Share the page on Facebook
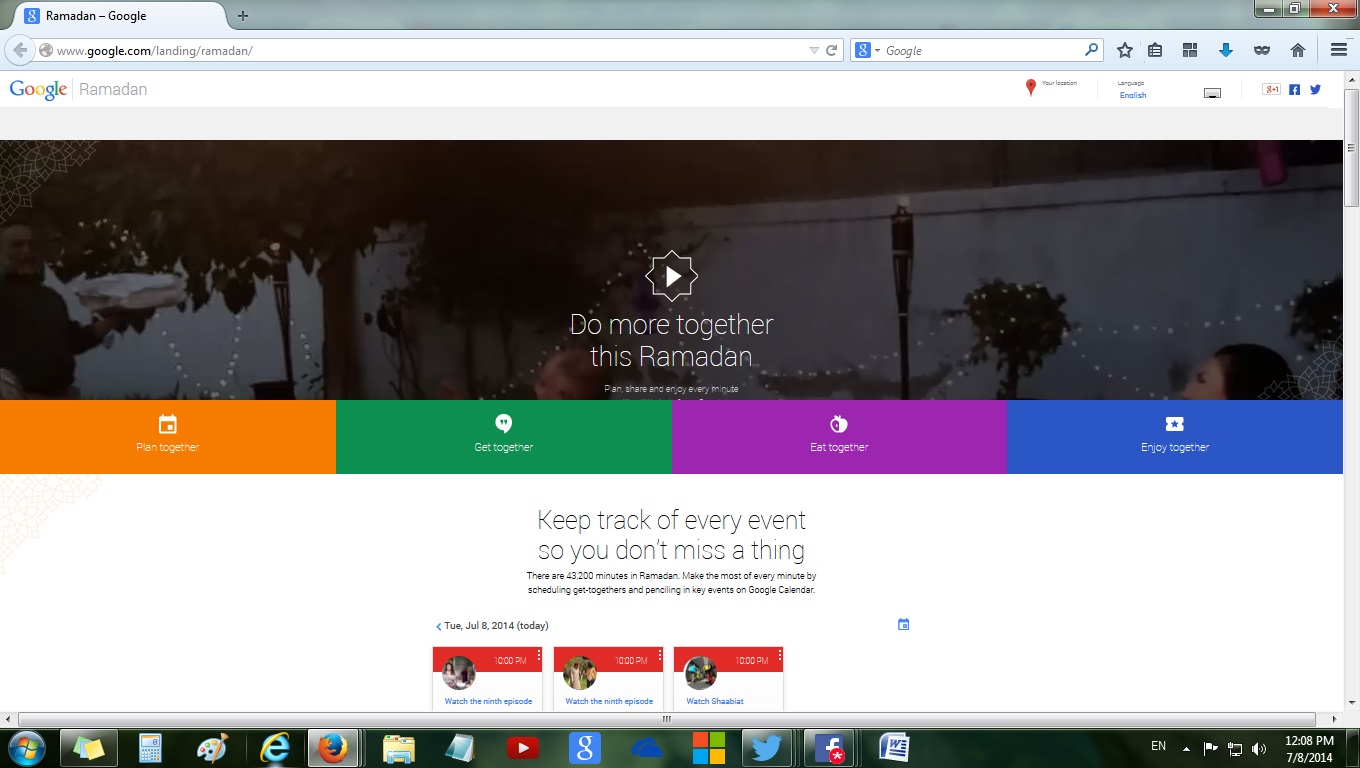Viewport: 1360px width, 768px height. click(1294, 89)
